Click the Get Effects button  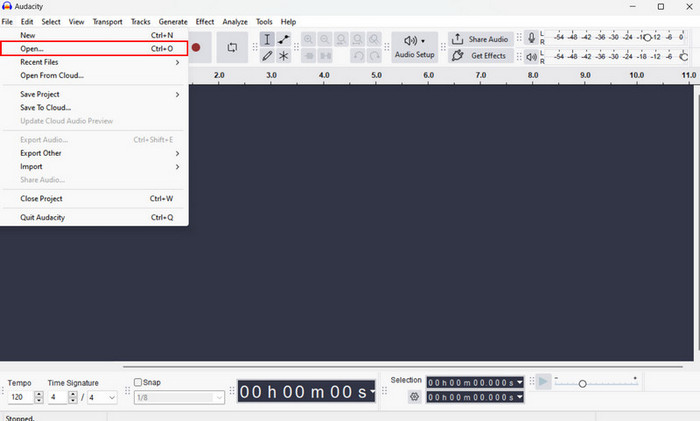click(480, 56)
